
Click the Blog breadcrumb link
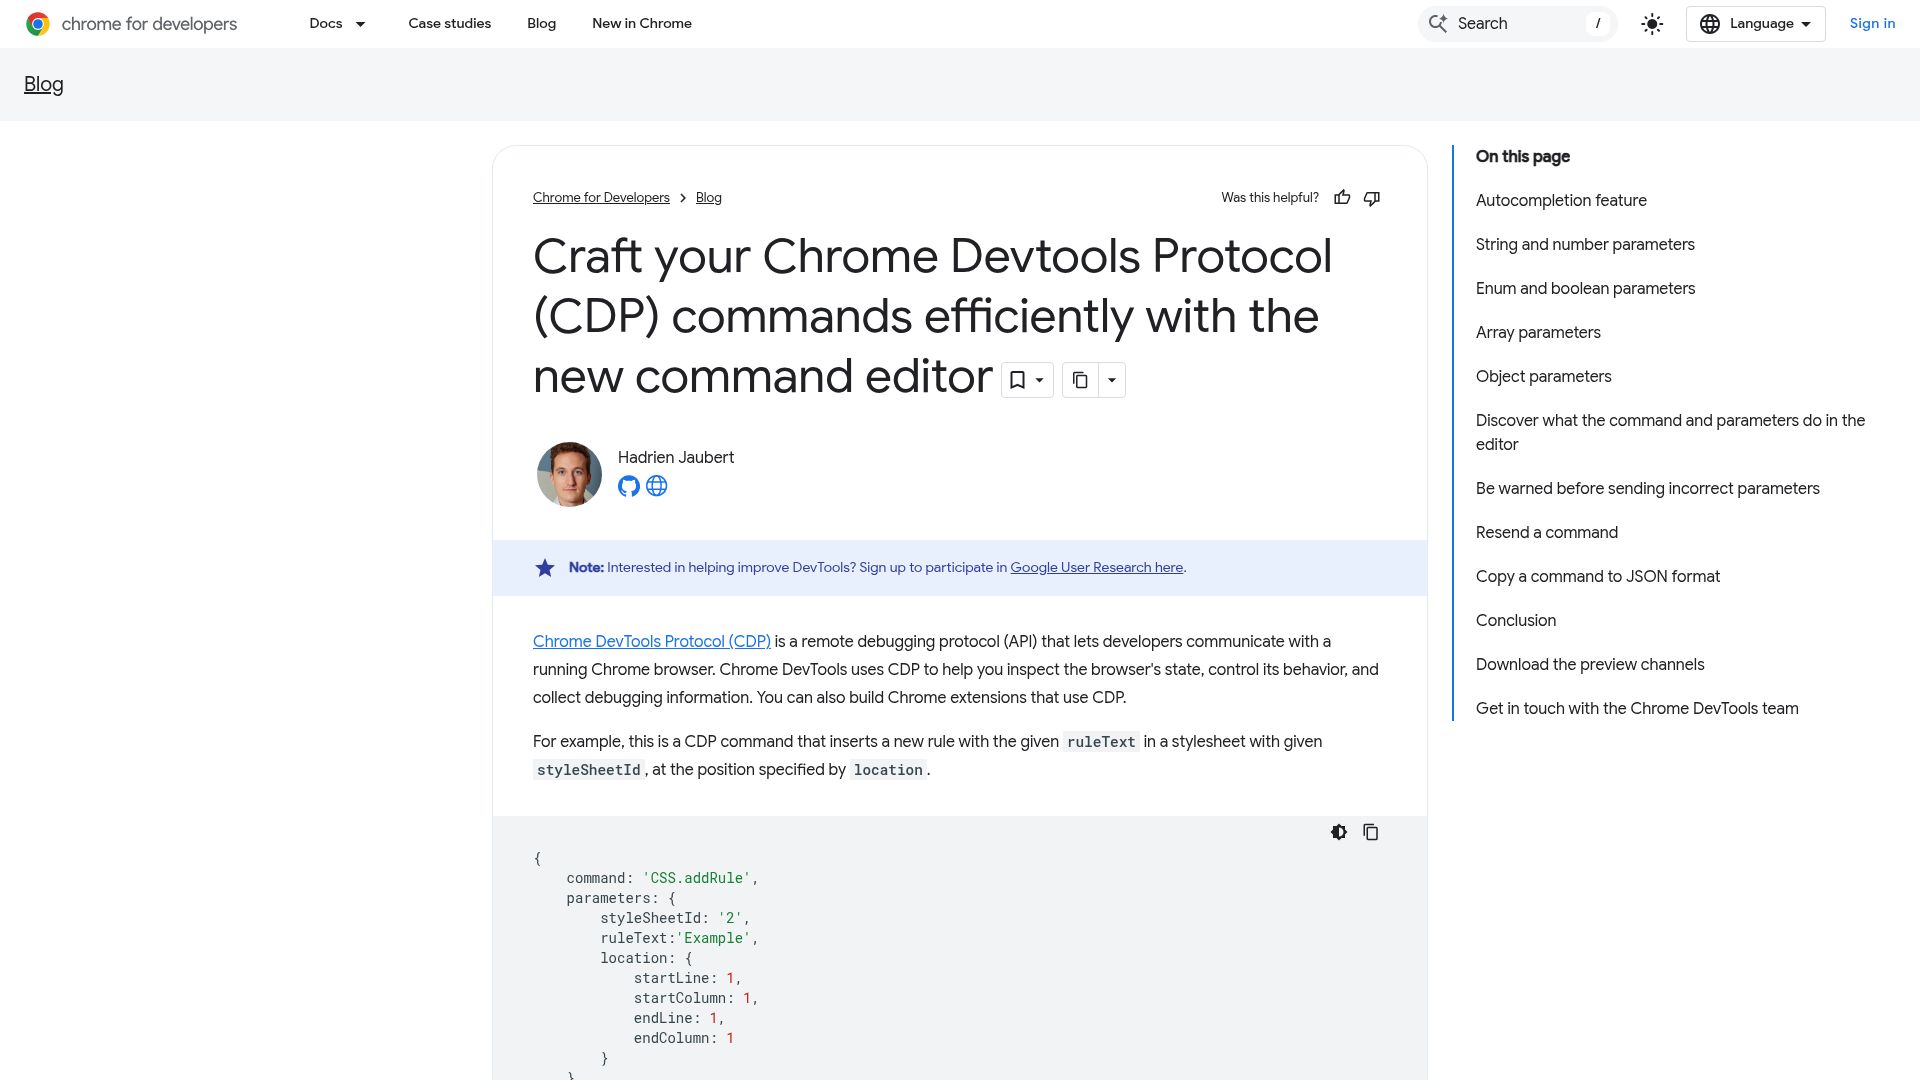point(709,198)
